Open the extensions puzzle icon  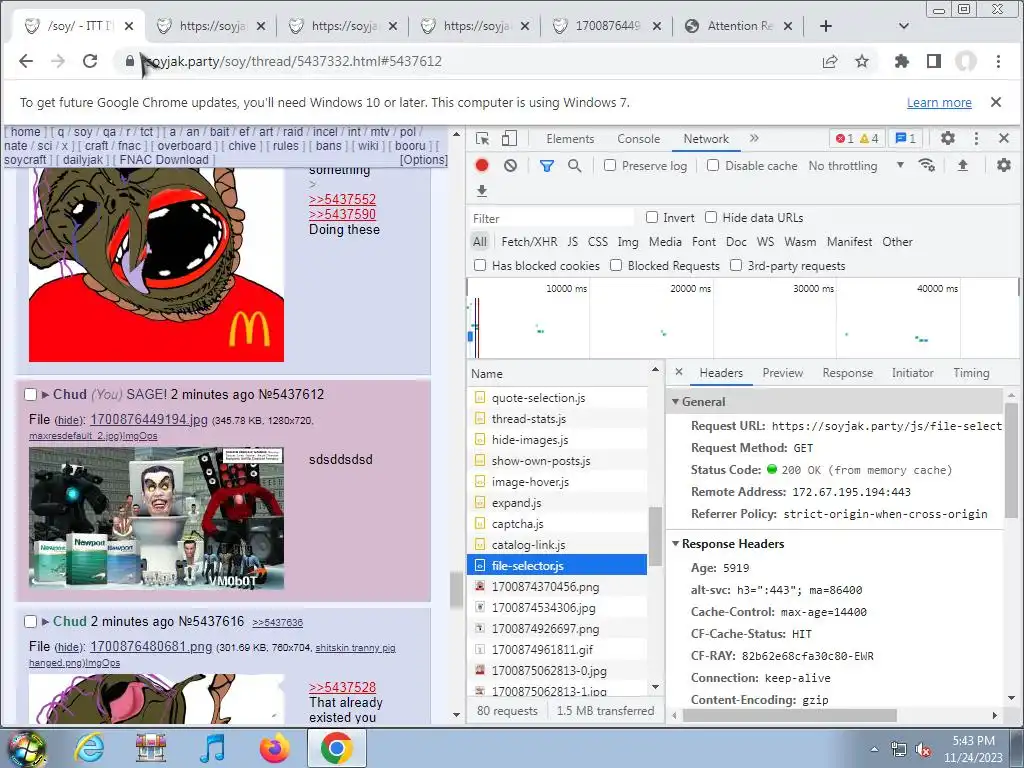pos(902,61)
